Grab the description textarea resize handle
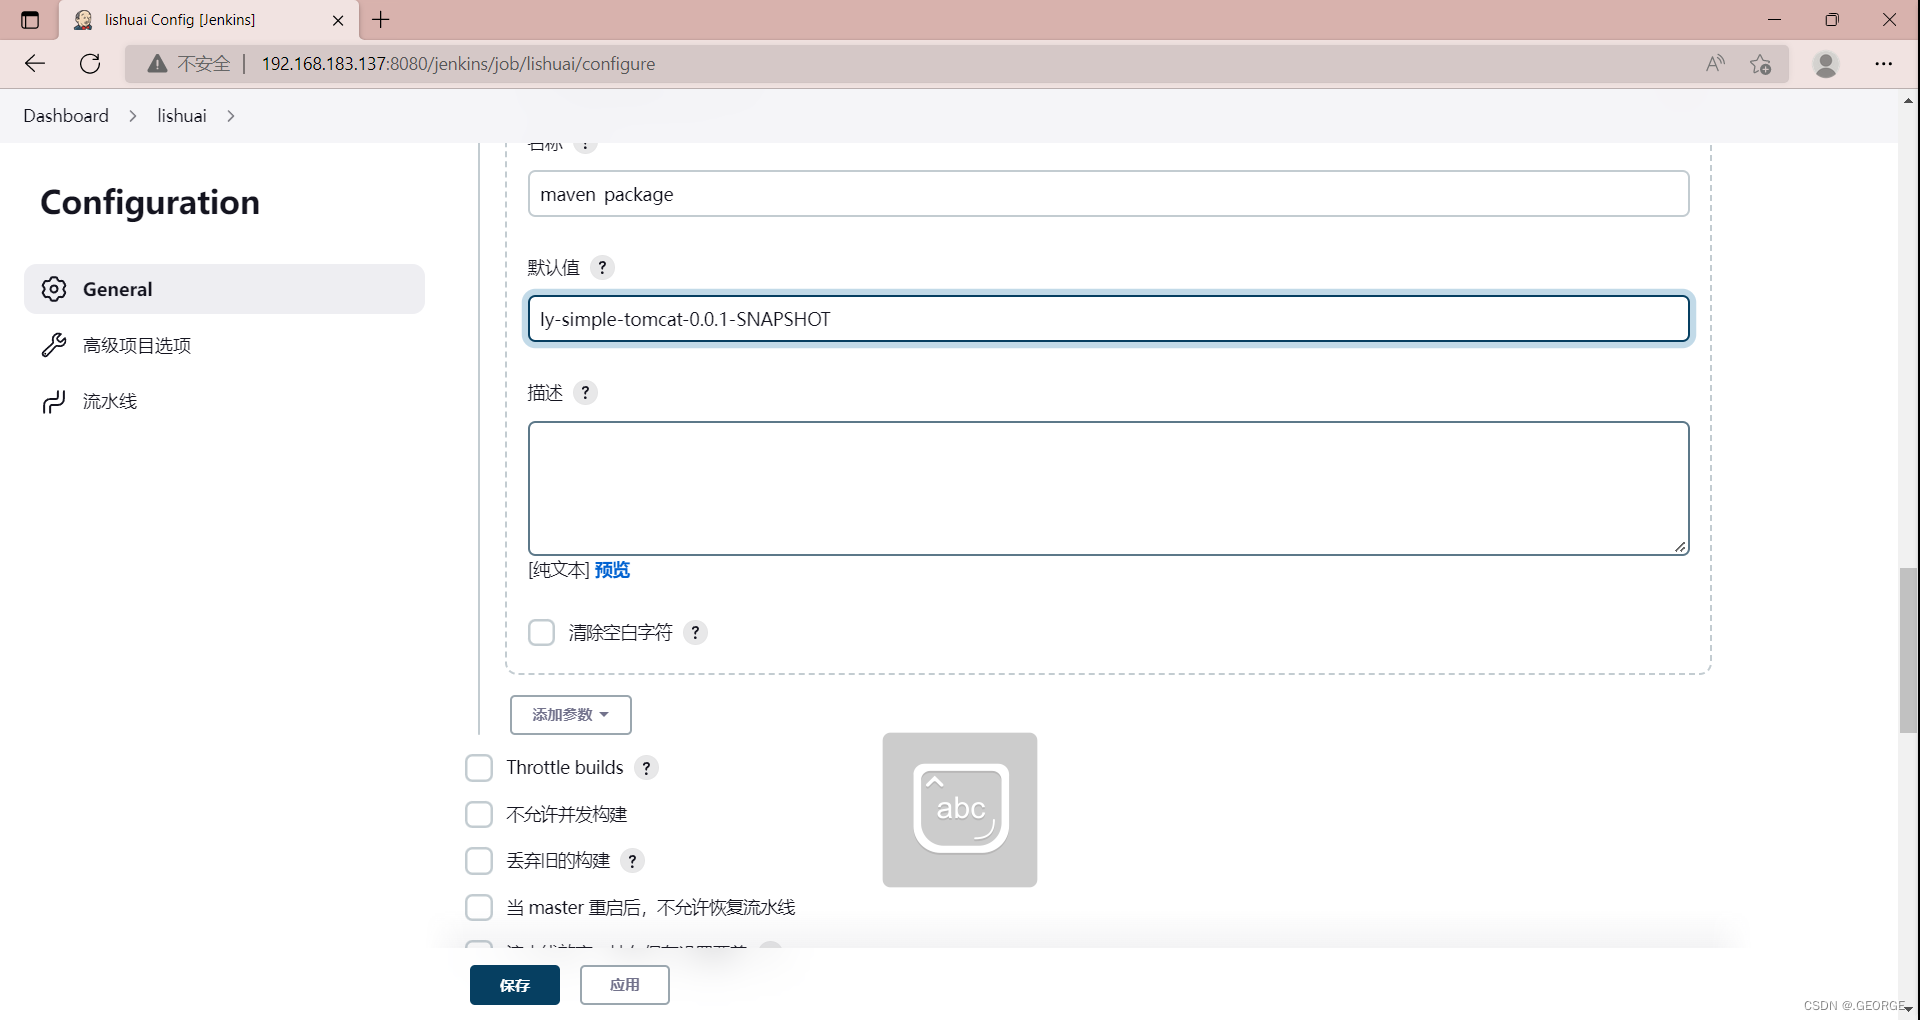 coord(1681,547)
